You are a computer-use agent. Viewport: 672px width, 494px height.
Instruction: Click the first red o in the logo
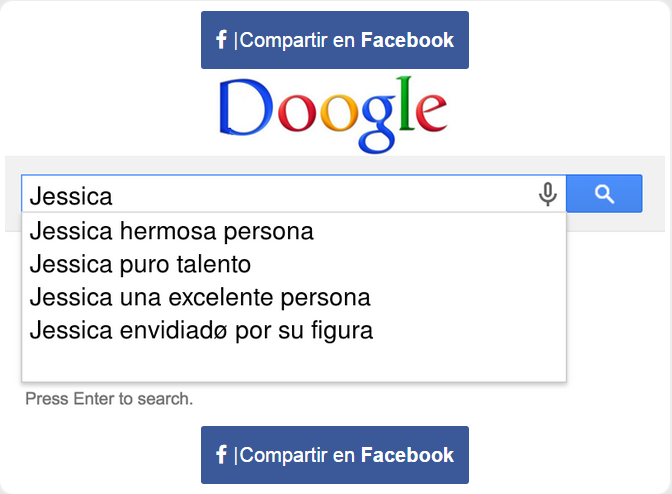[x=298, y=113]
